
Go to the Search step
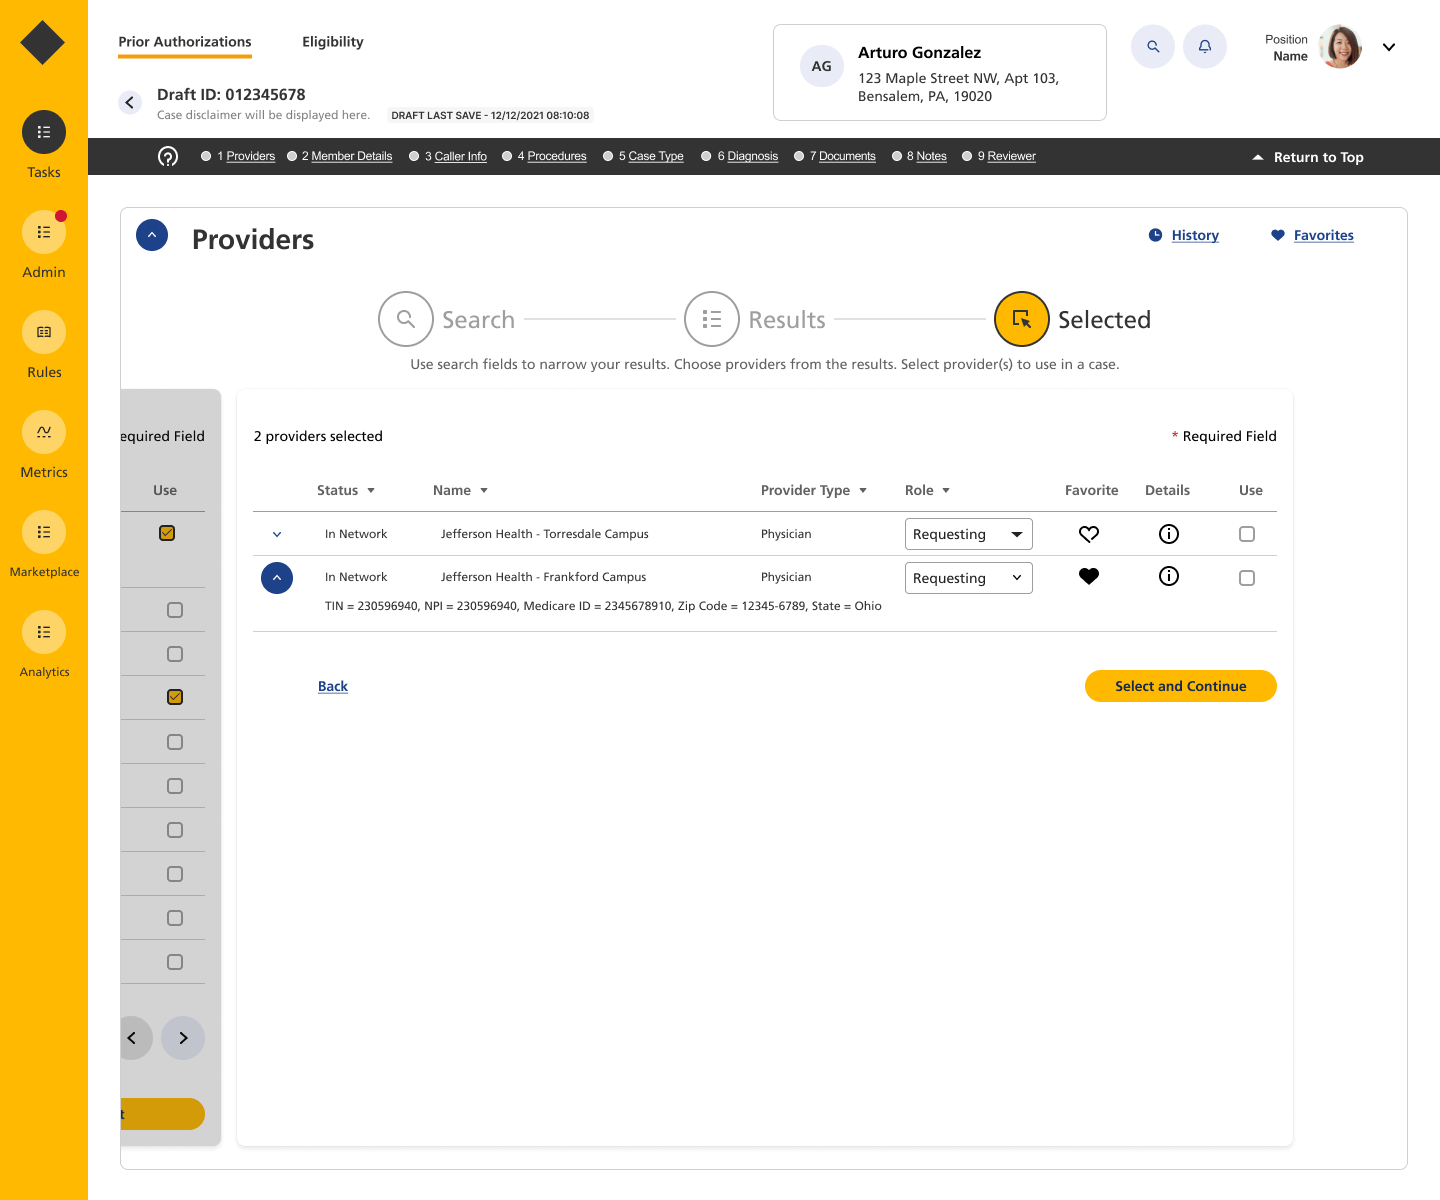coord(406,319)
